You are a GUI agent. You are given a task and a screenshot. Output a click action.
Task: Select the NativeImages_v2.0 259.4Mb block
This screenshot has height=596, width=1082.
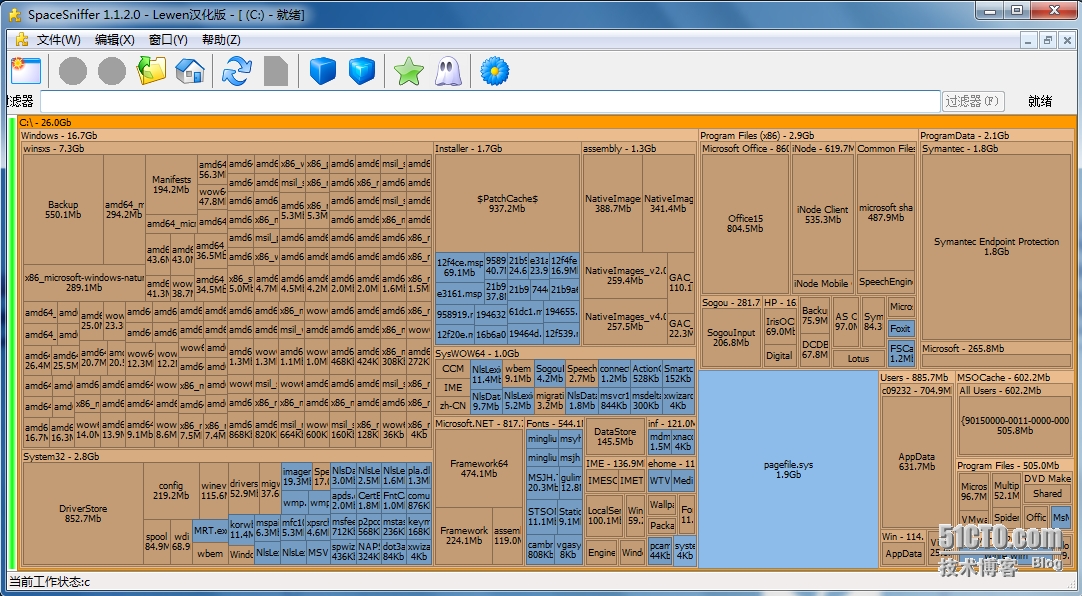[x=625, y=276]
